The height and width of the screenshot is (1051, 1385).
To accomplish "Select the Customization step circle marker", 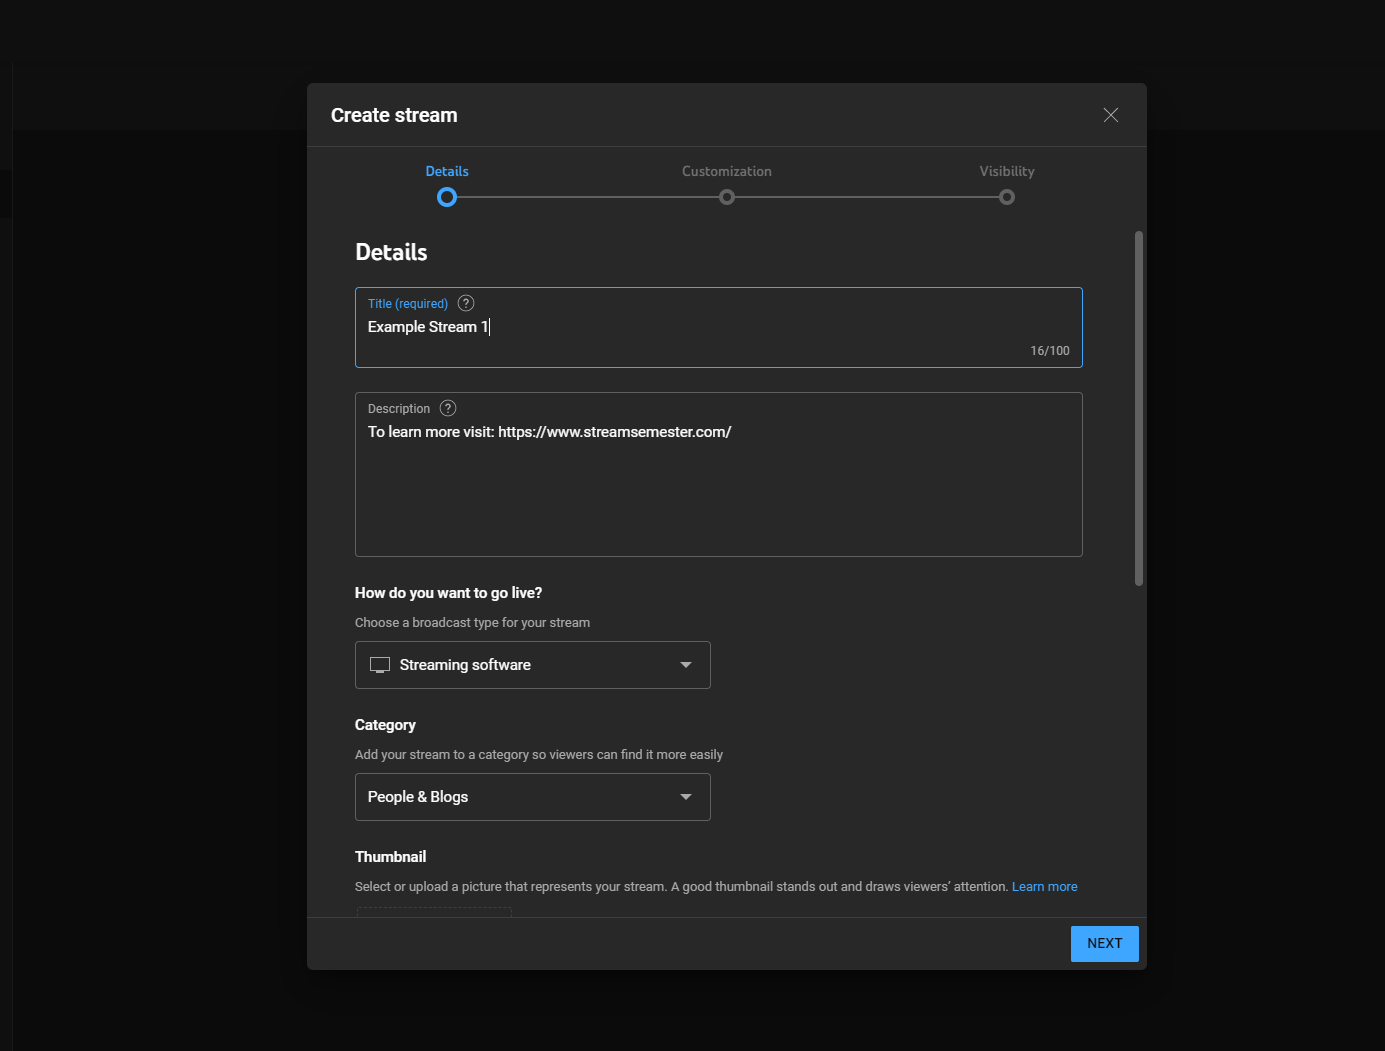I will tap(727, 197).
